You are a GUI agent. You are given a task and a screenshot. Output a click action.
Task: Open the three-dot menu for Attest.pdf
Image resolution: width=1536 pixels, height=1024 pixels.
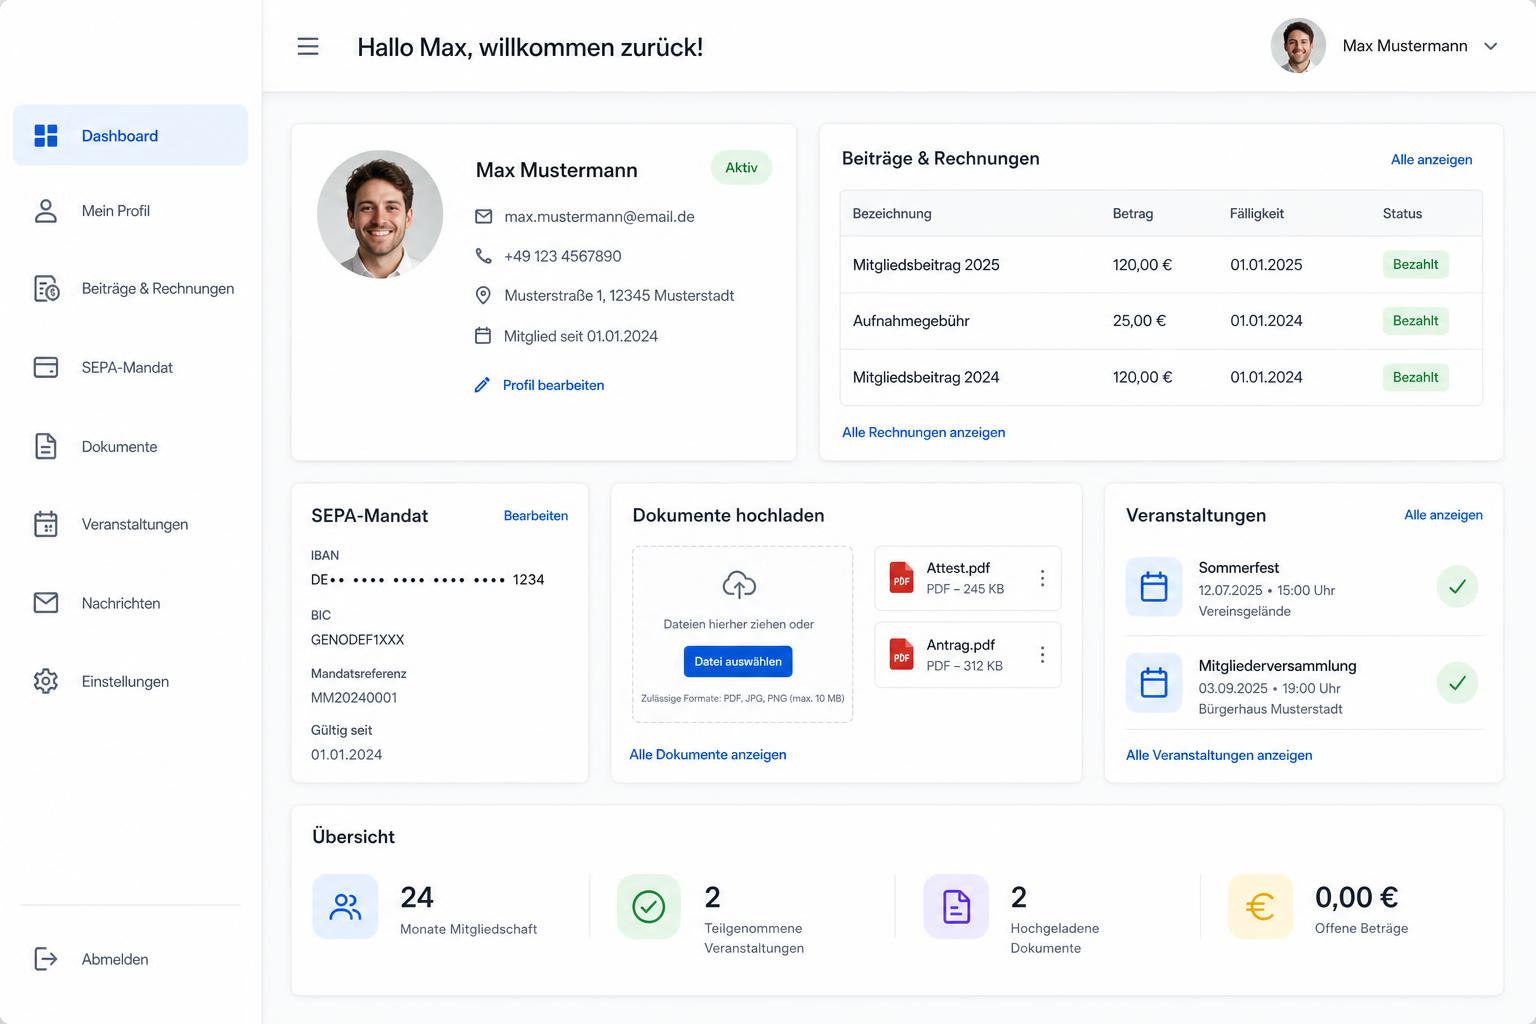(x=1042, y=578)
